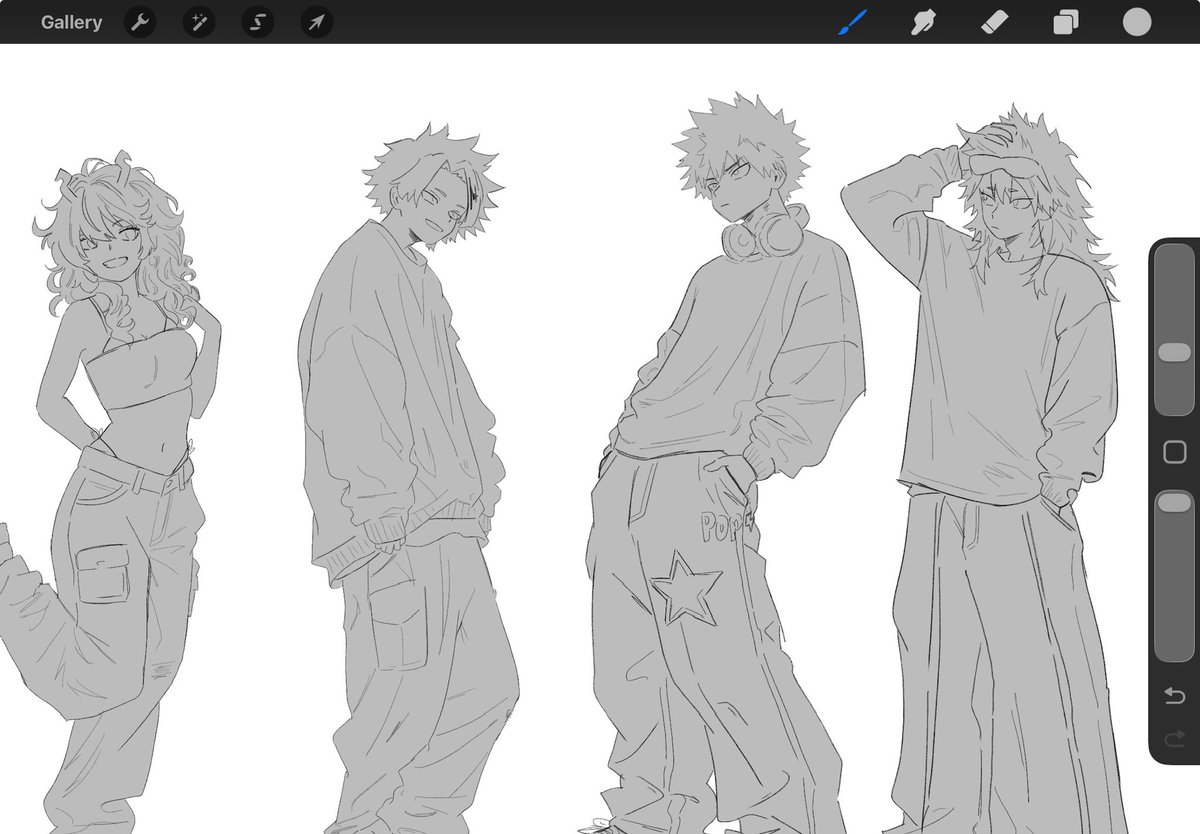Open the Layers panel
The width and height of the screenshot is (1200, 834).
1066,22
